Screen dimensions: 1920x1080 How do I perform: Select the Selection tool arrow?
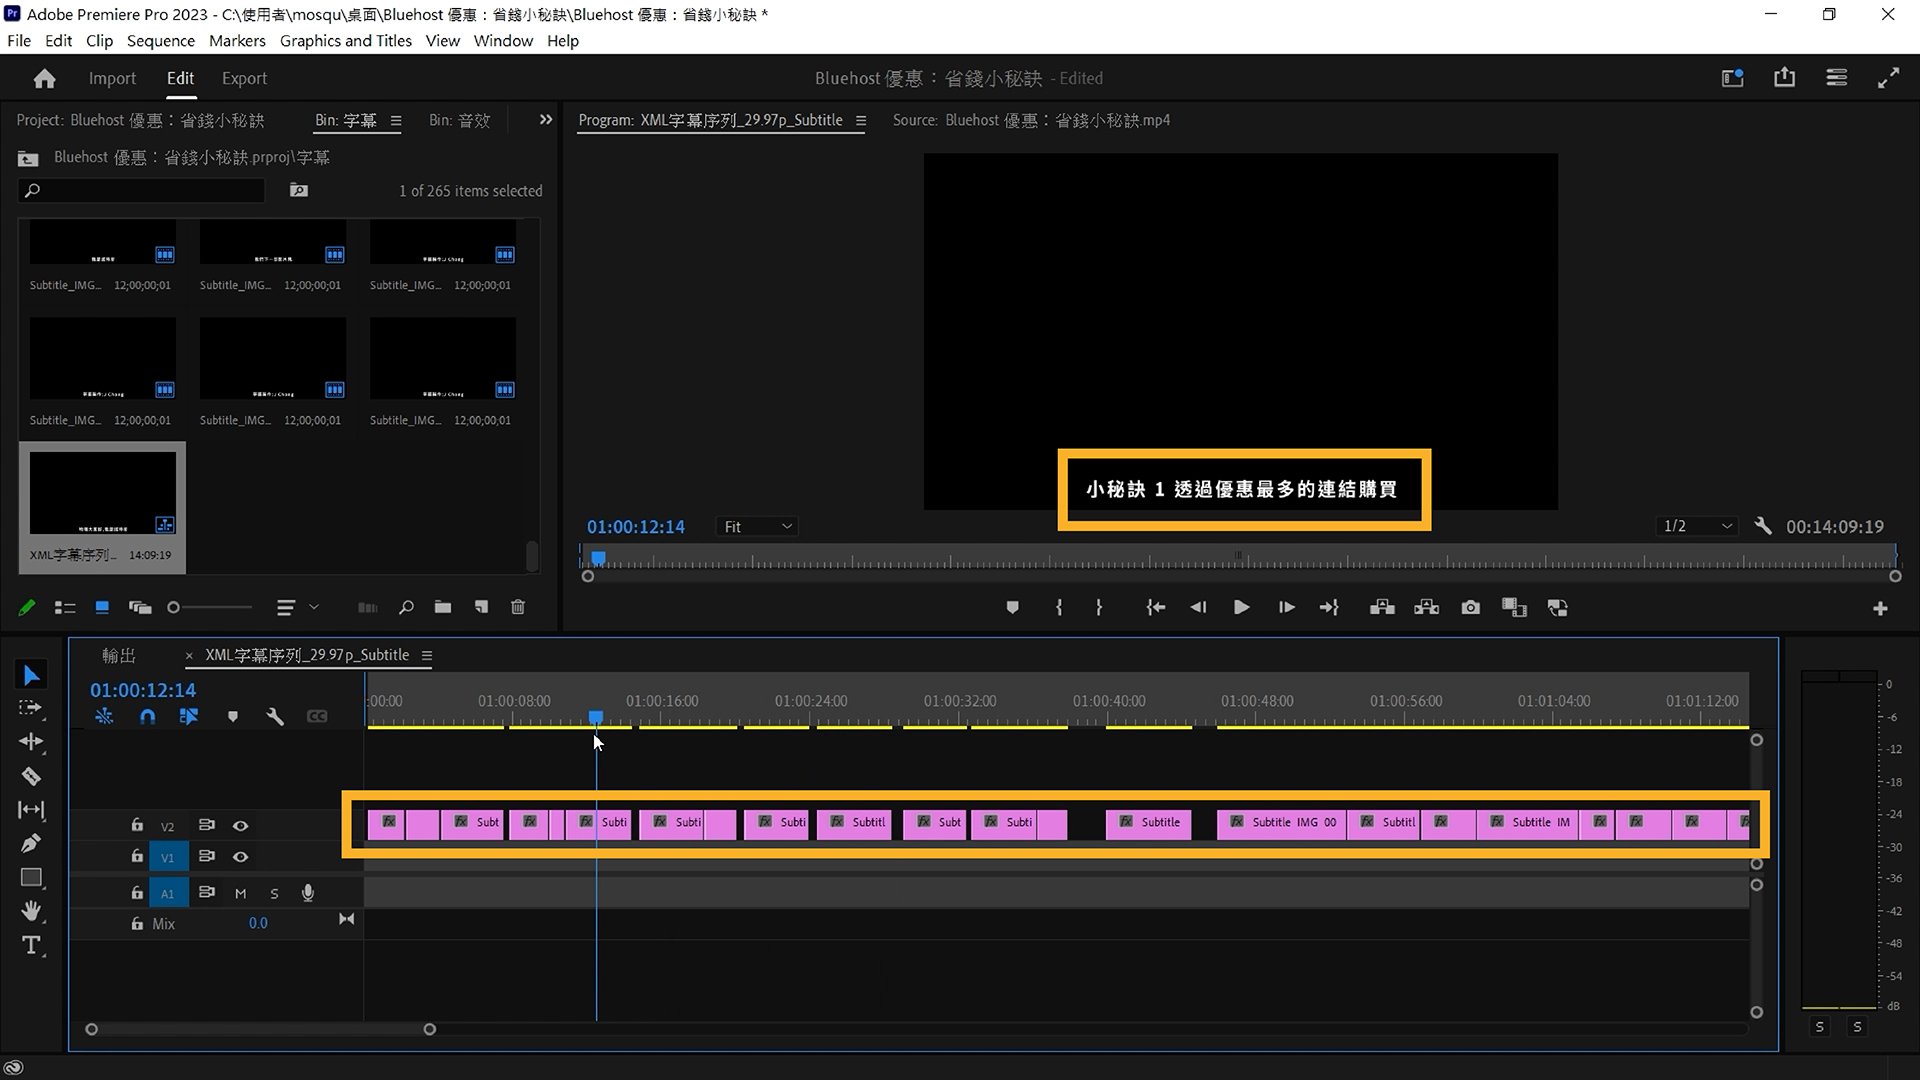(31, 675)
